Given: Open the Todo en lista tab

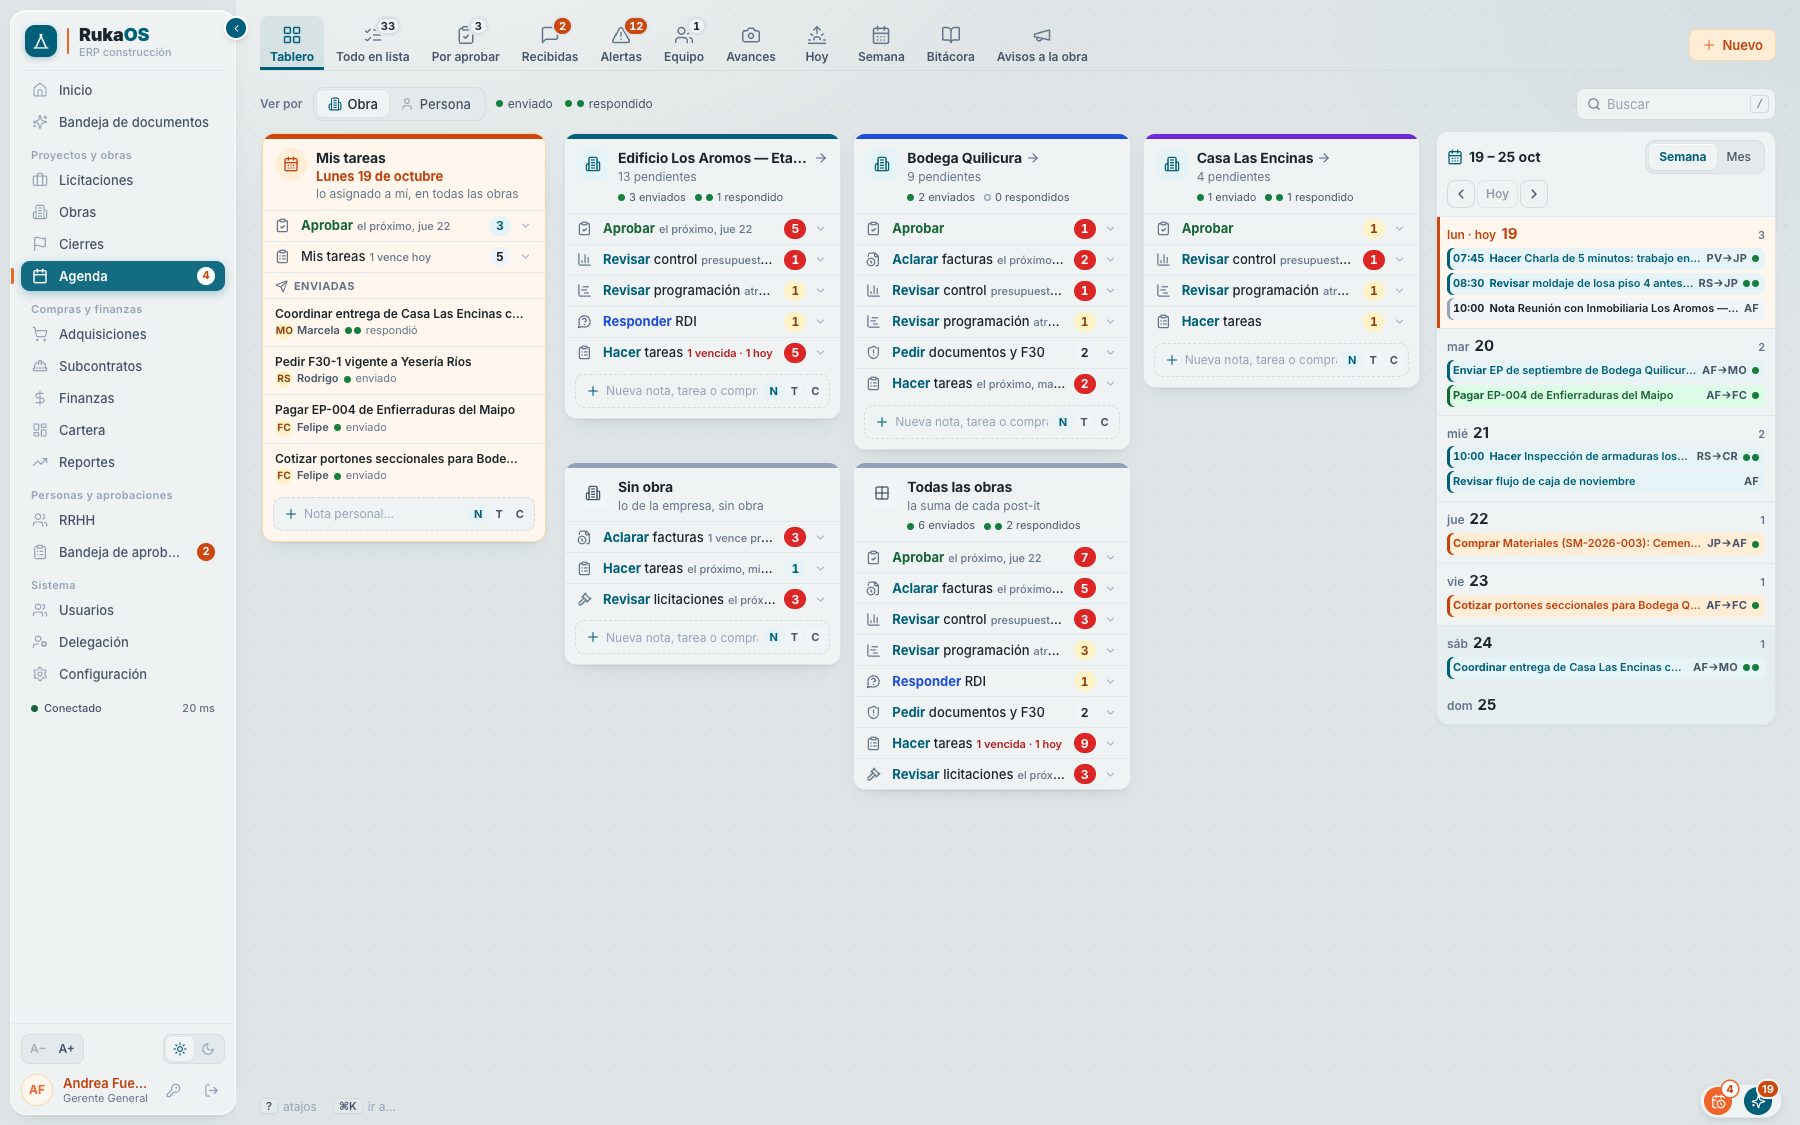Looking at the screenshot, I should coord(373,43).
